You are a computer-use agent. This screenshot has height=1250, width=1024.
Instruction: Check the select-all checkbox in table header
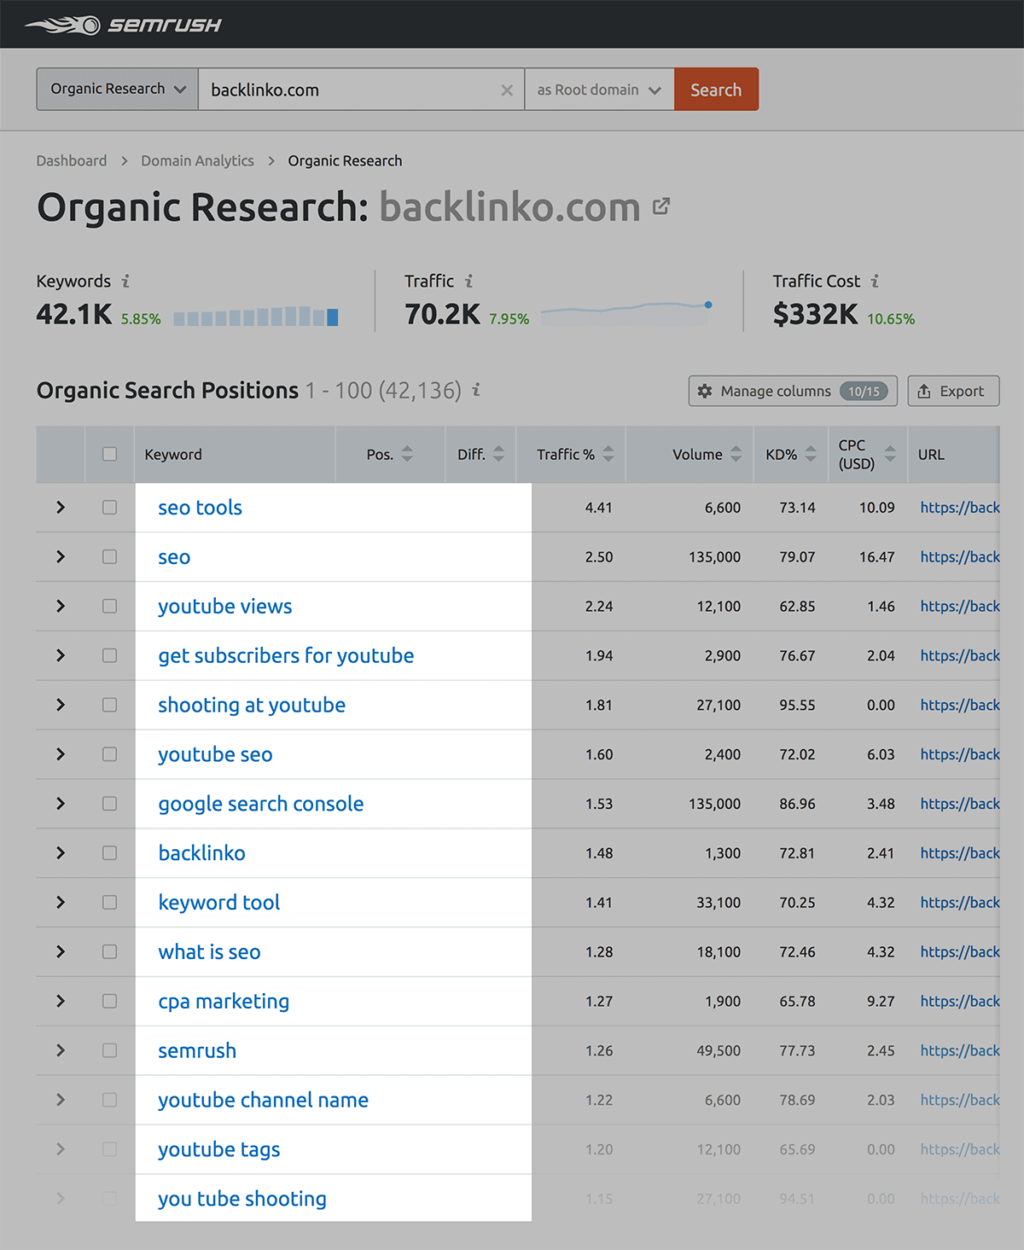coord(110,453)
